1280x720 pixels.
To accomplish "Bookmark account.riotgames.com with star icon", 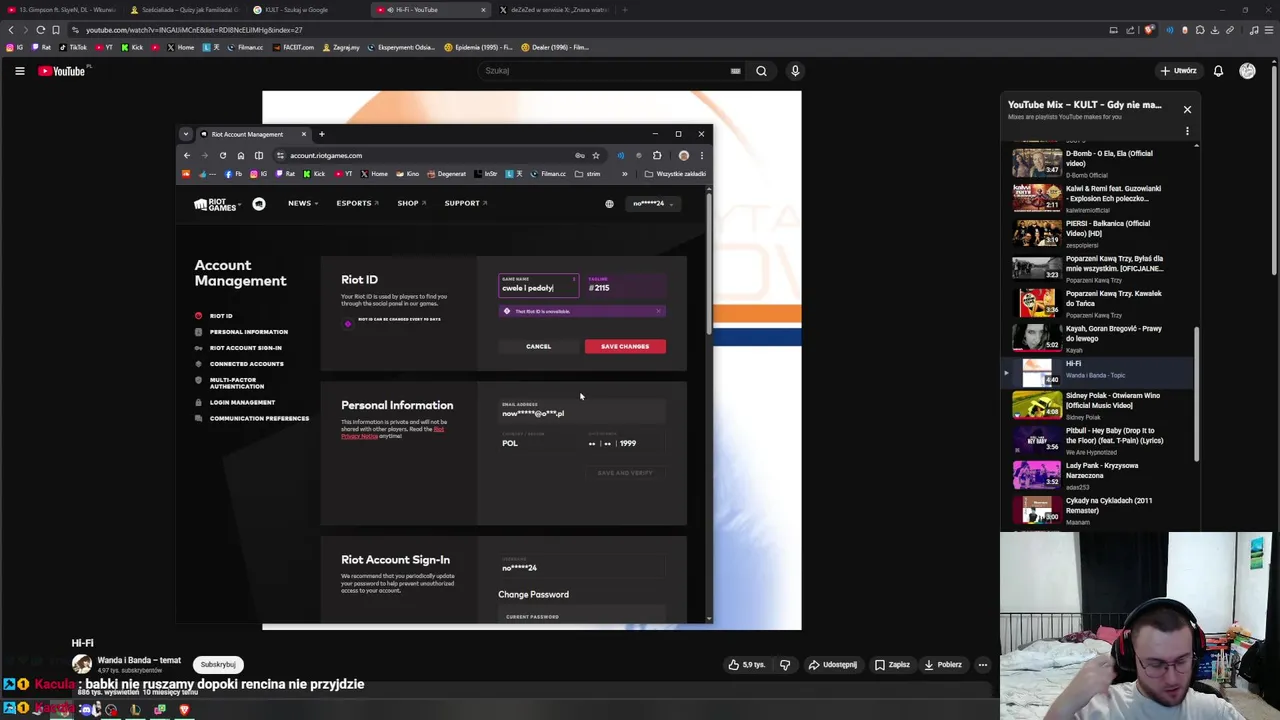I will click(x=595, y=155).
